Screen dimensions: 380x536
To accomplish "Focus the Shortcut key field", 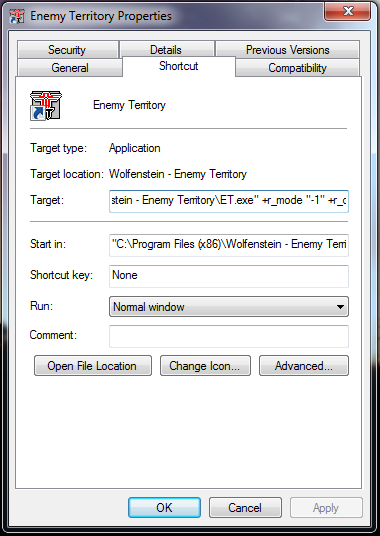I will pyautogui.click(x=229, y=276).
